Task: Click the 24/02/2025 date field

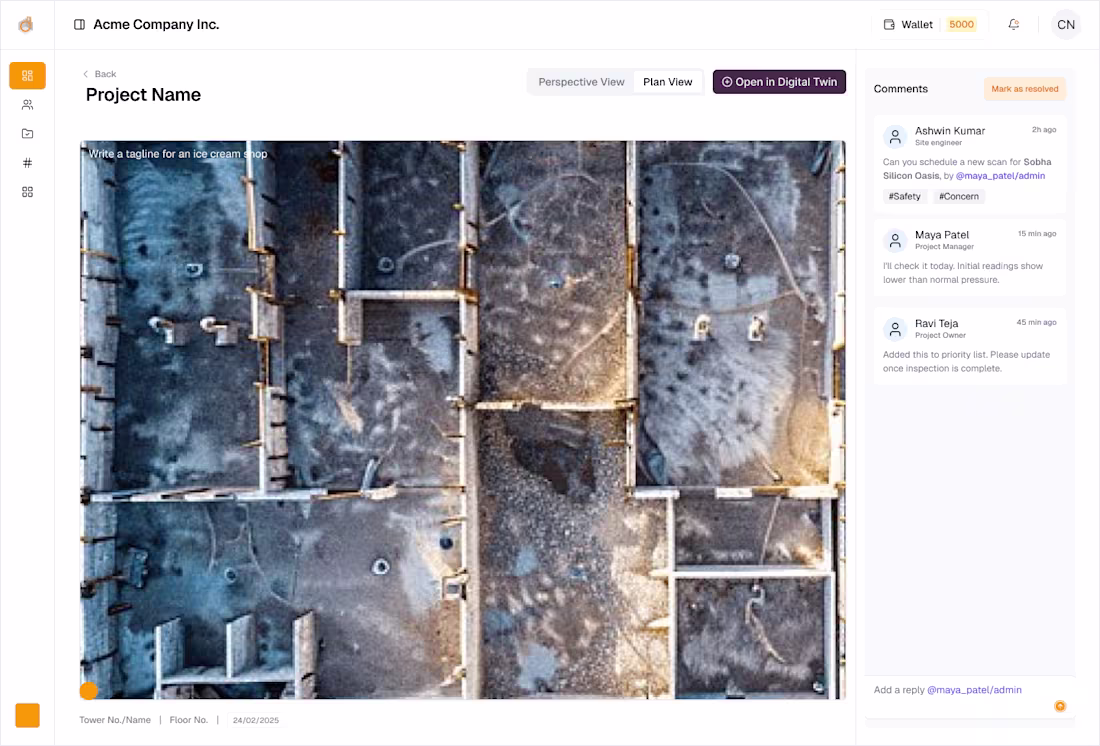Action: (255, 720)
